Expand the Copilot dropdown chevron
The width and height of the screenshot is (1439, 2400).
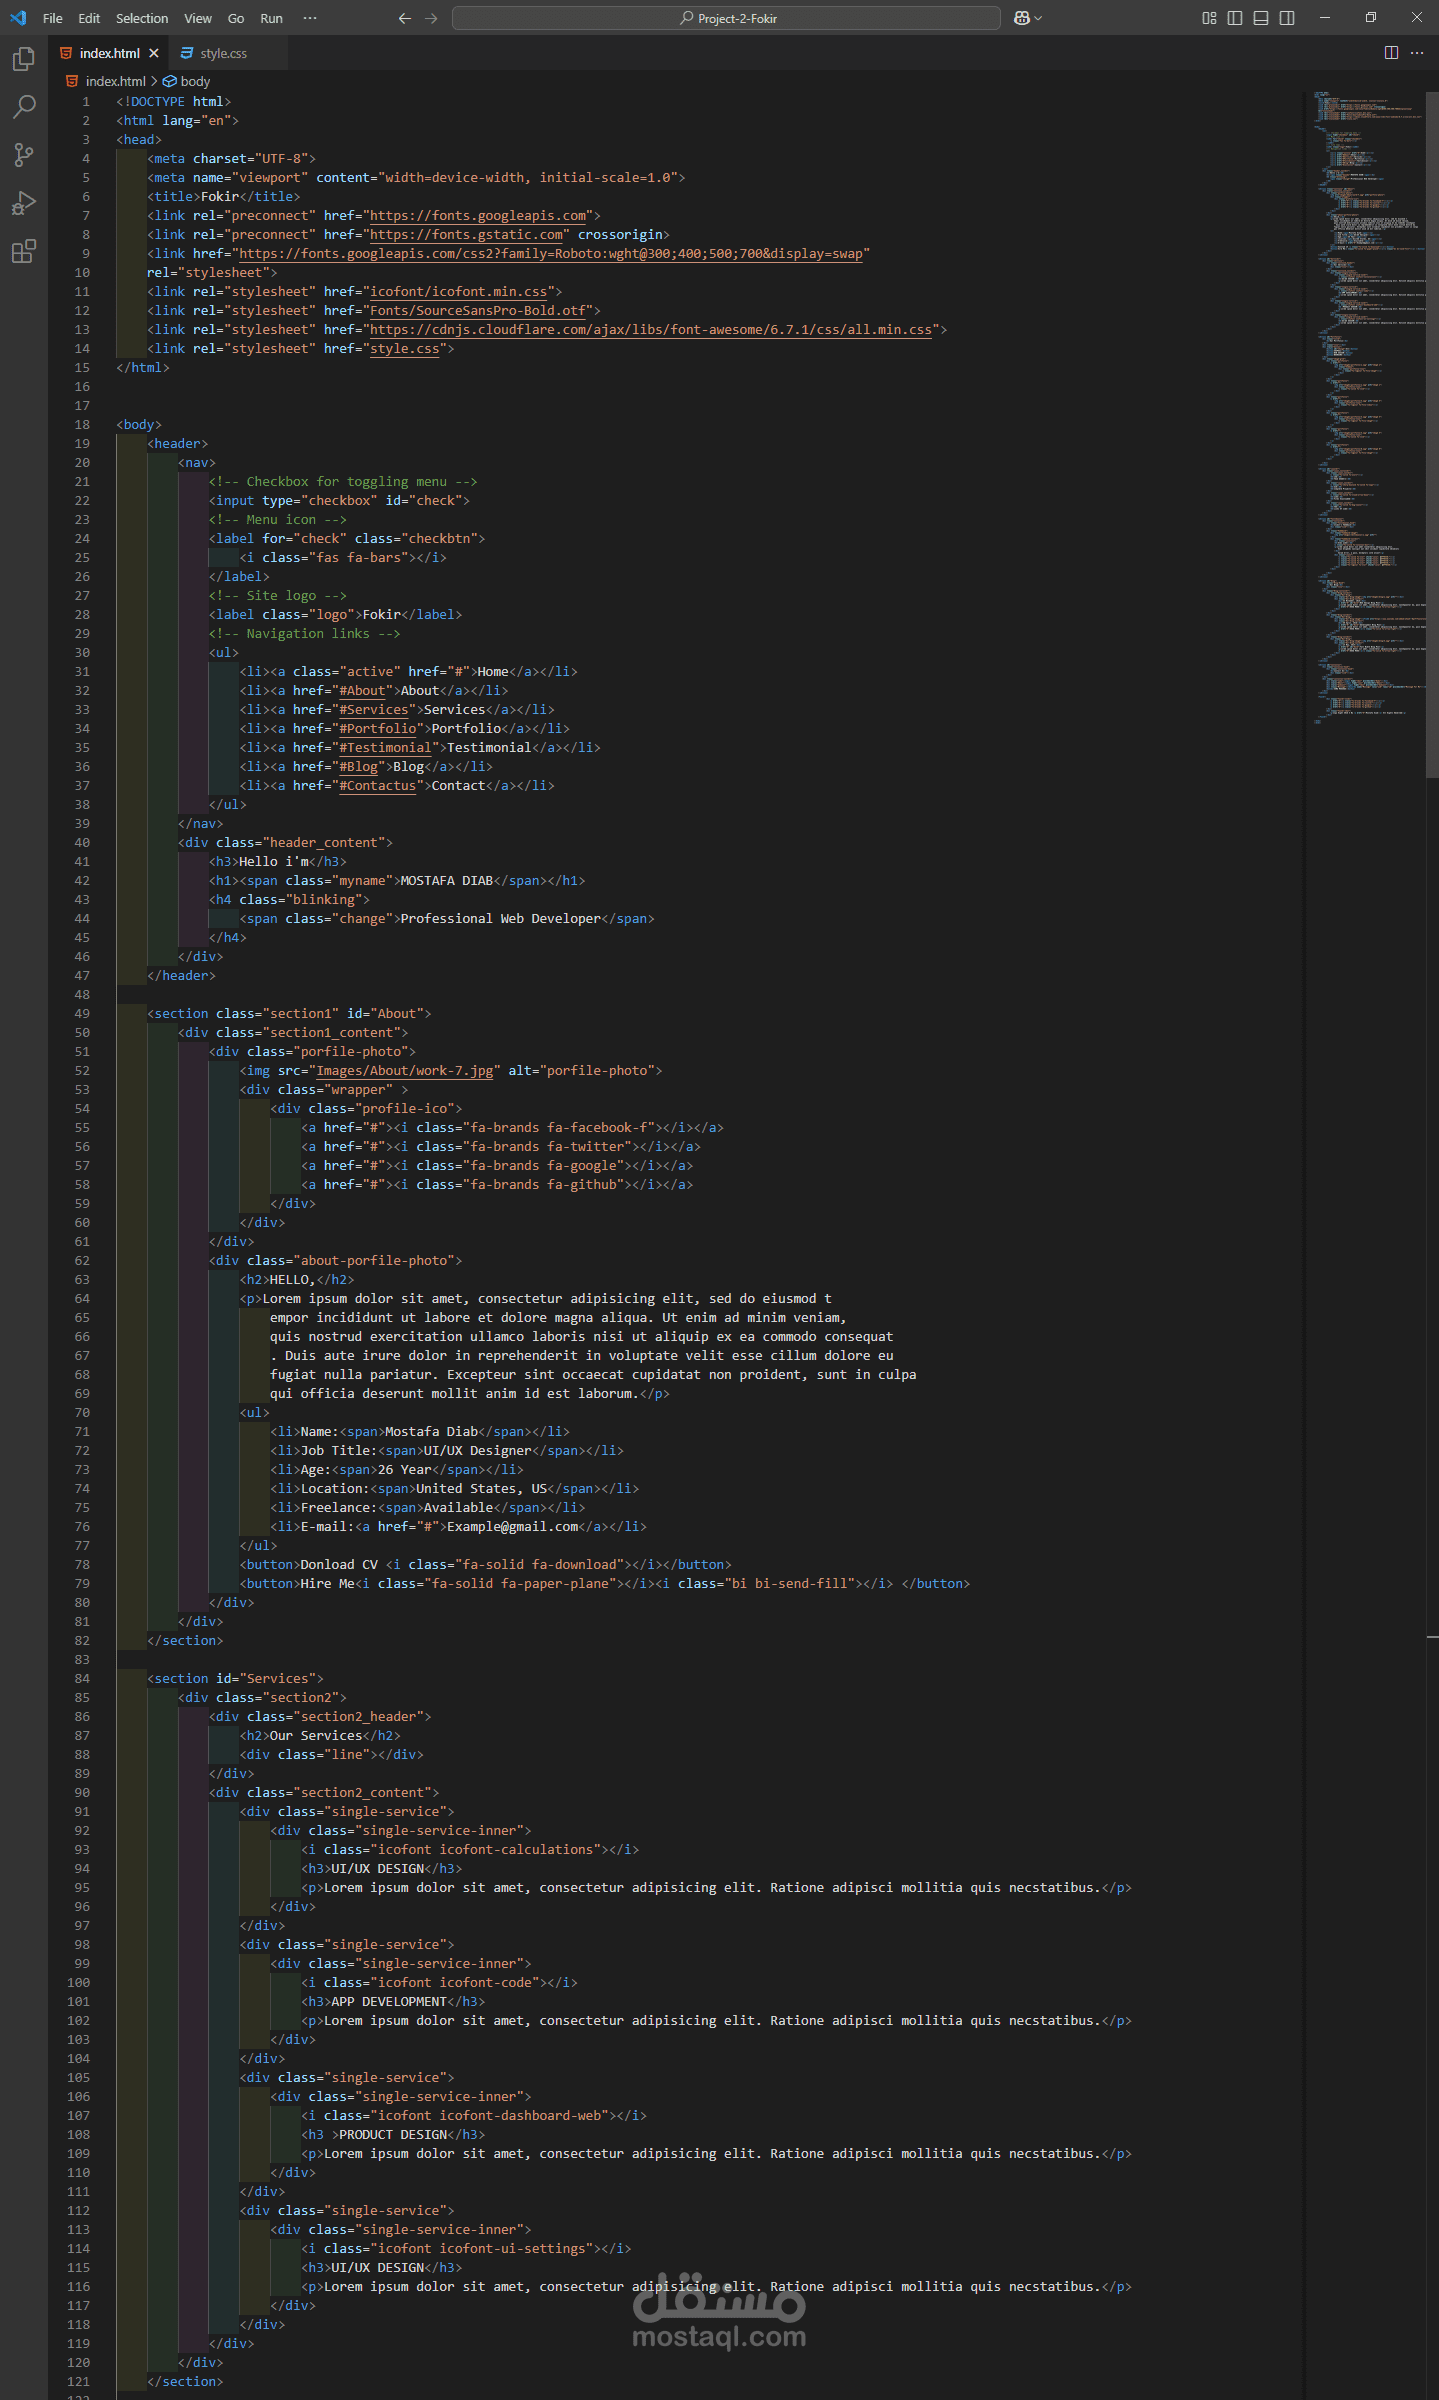pos(1038,18)
